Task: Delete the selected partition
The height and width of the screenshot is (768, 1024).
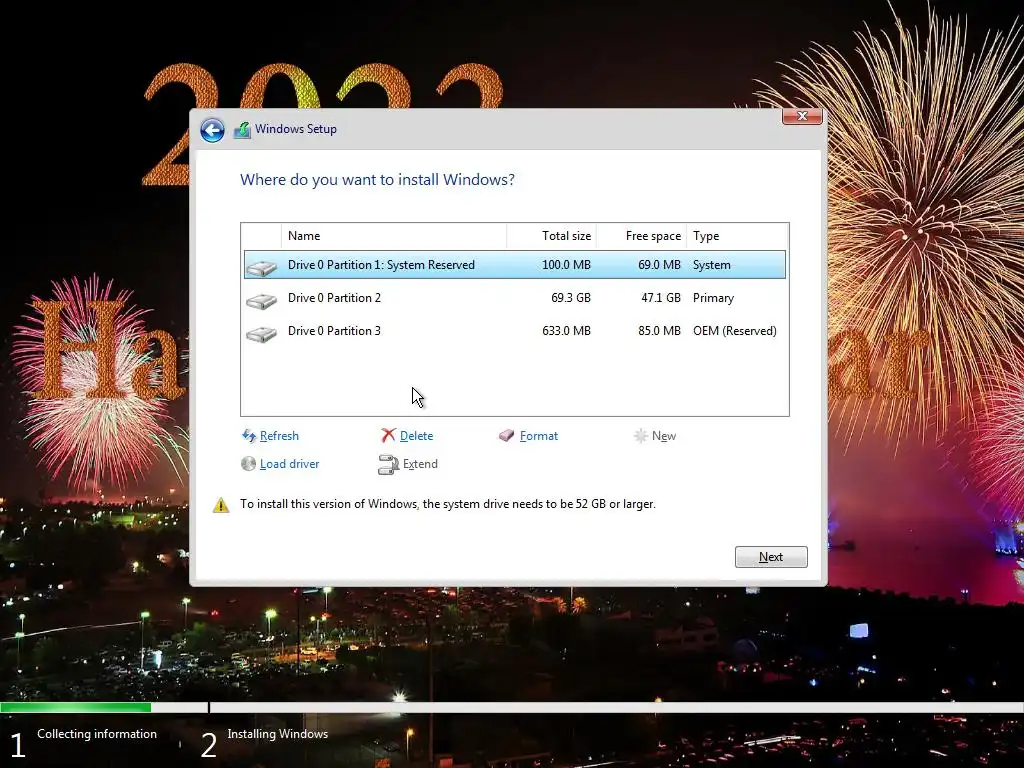Action: pos(416,436)
